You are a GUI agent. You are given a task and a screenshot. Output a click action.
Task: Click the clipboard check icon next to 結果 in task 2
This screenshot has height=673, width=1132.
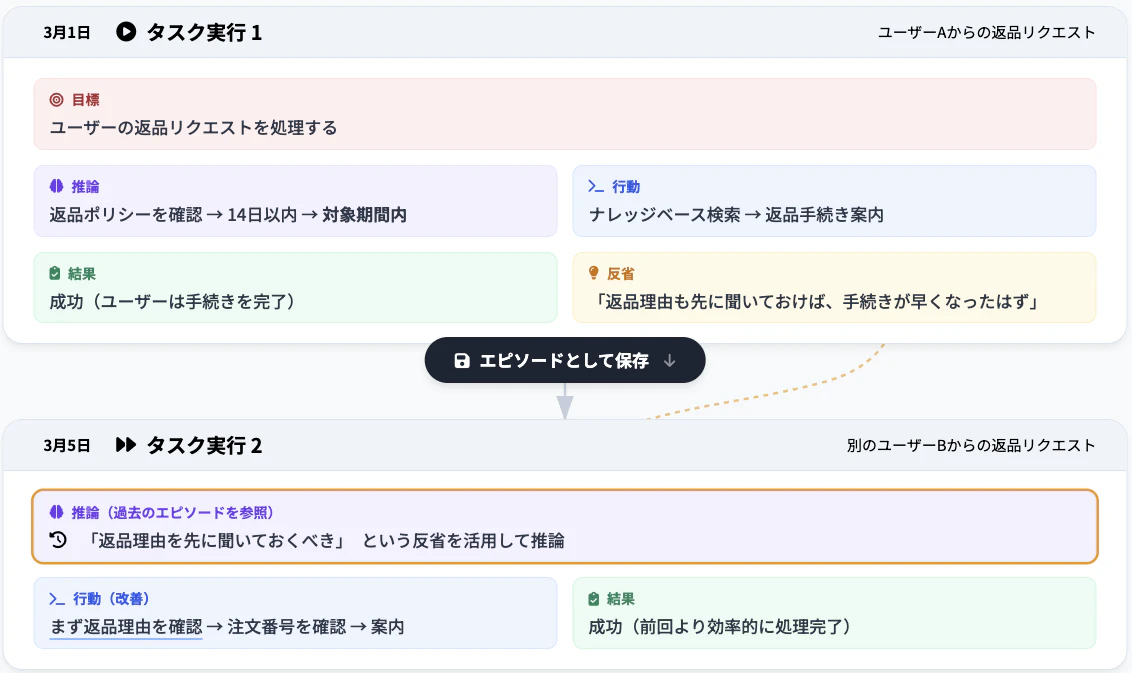pyautogui.click(x=593, y=599)
